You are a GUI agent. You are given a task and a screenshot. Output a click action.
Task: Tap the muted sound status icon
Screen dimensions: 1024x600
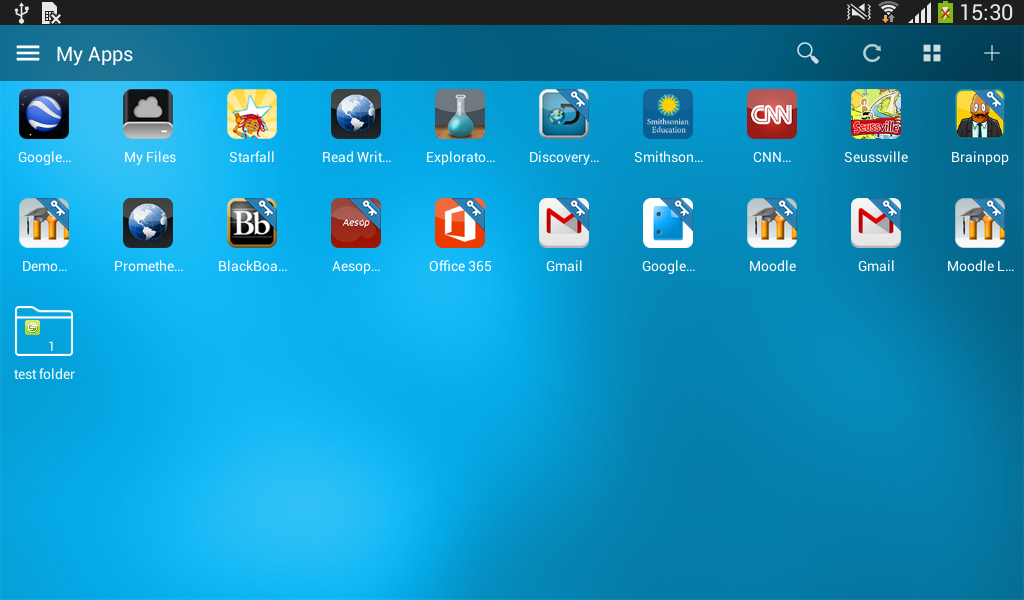859,12
